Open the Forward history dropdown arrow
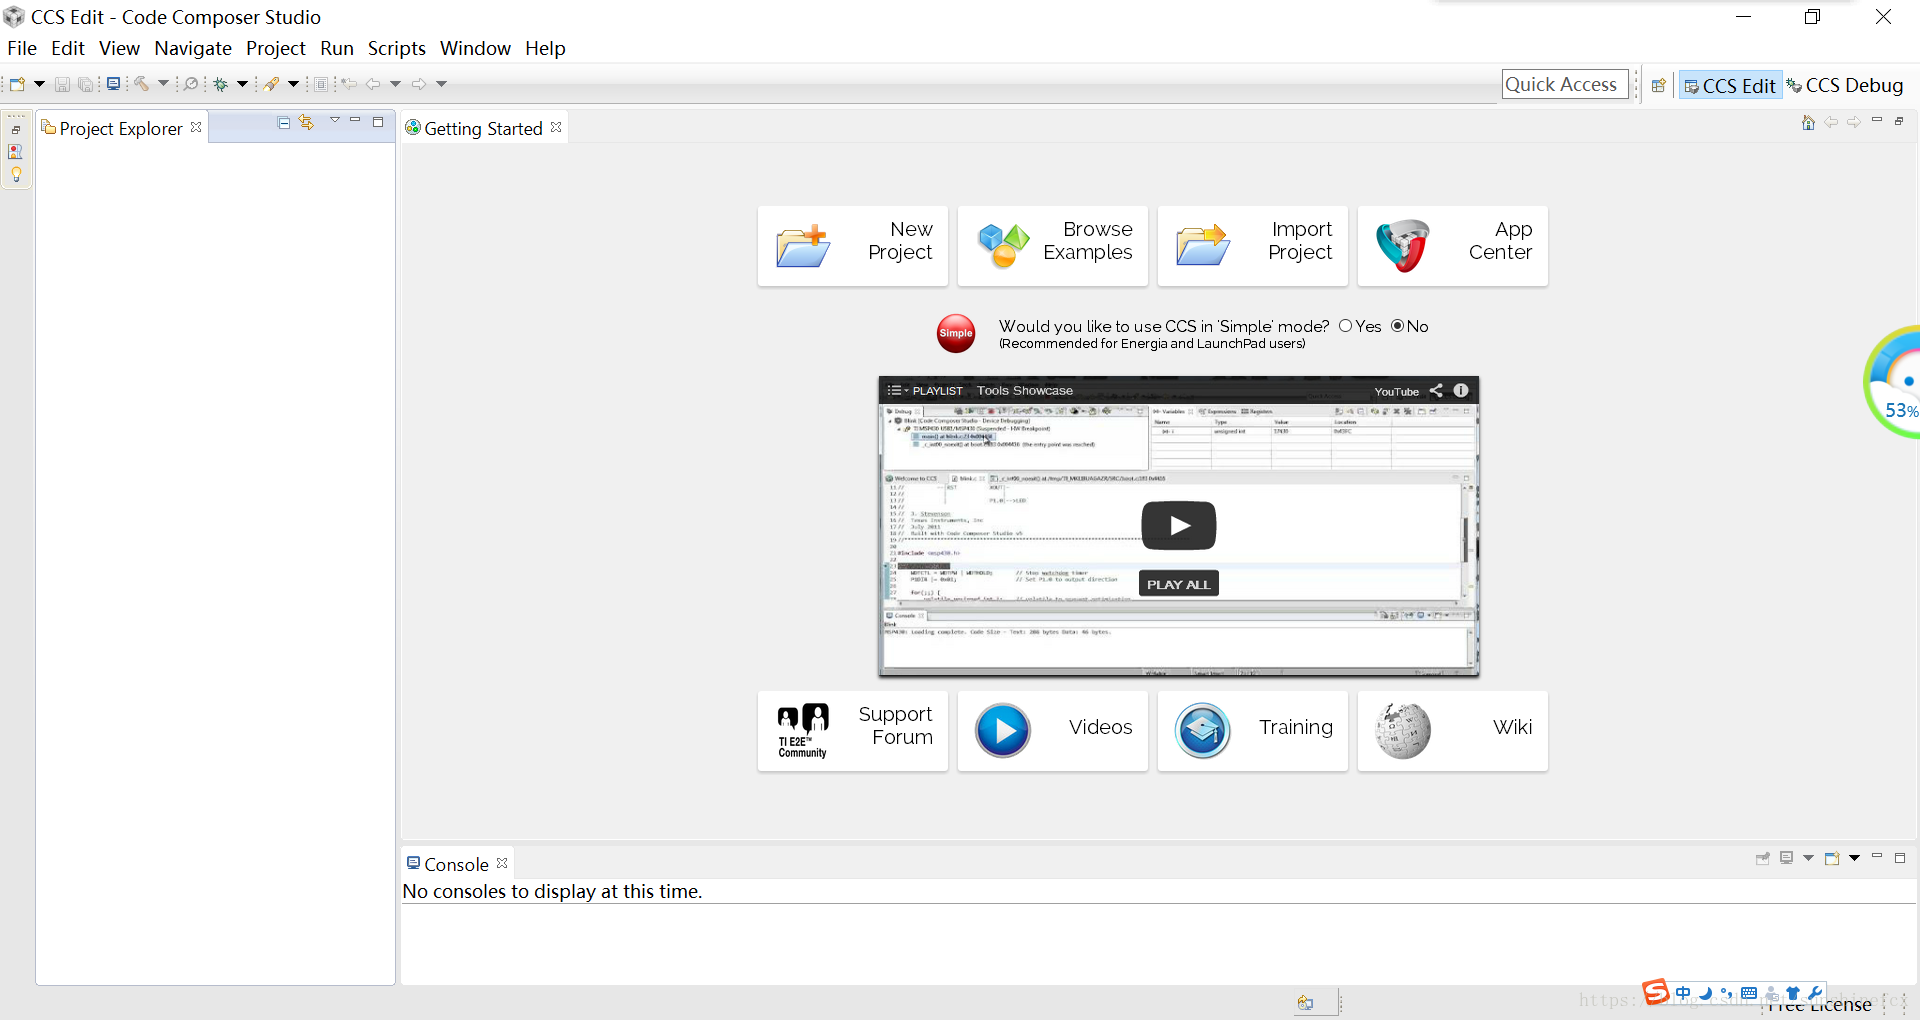This screenshot has width=1920, height=1020. click(x=441, y=84)
